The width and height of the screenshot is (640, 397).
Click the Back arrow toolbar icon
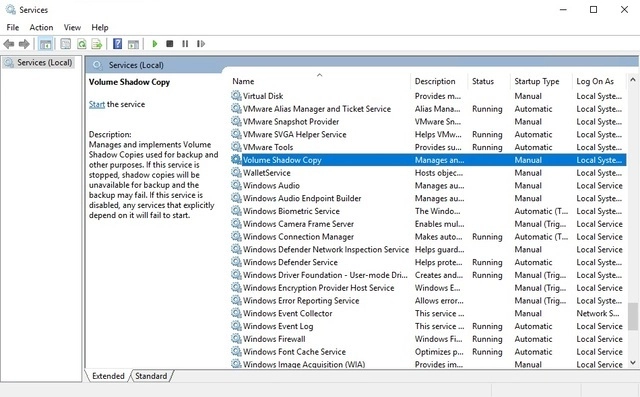coord(9,44)
